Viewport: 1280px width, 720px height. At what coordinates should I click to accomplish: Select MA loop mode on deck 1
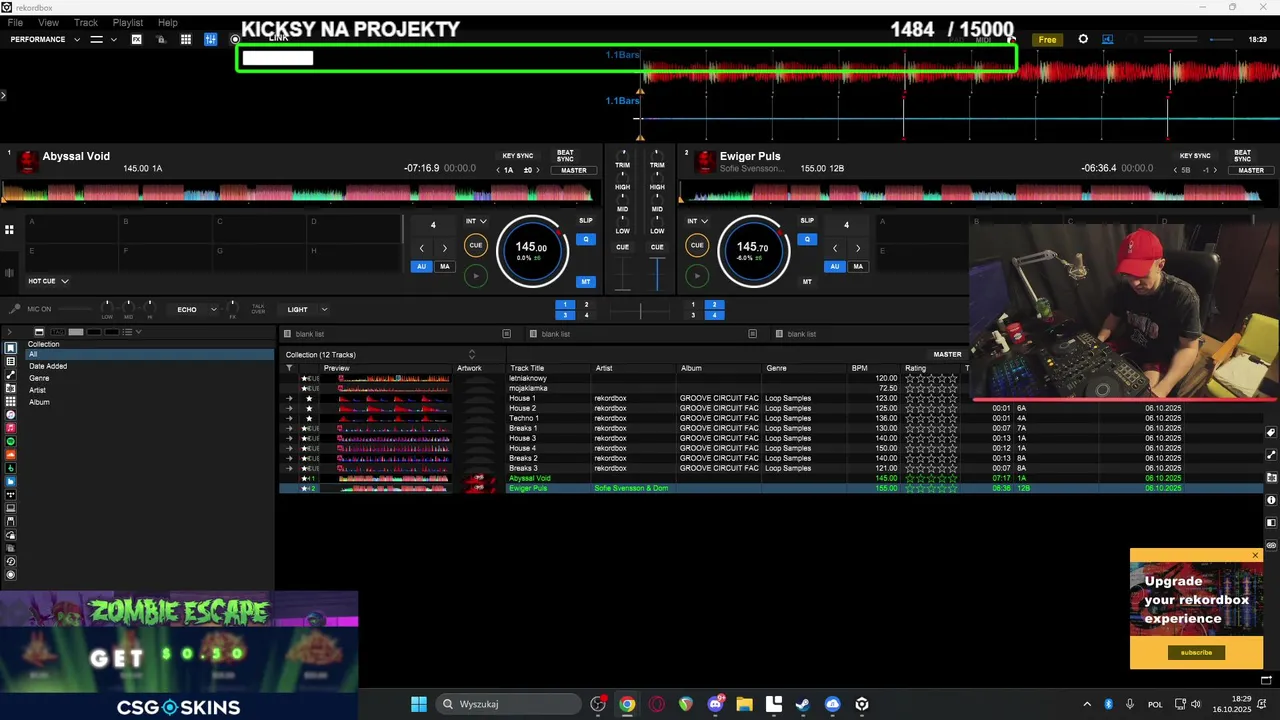coord(444,266)
